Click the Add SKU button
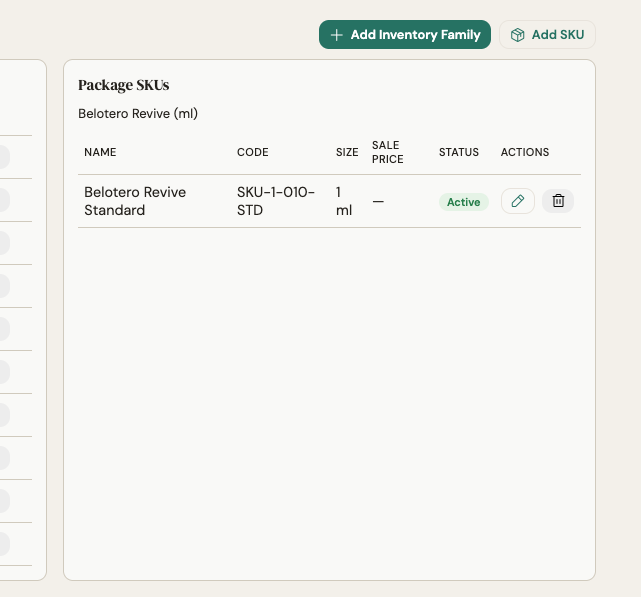The image size is (641, 597). 547,35
